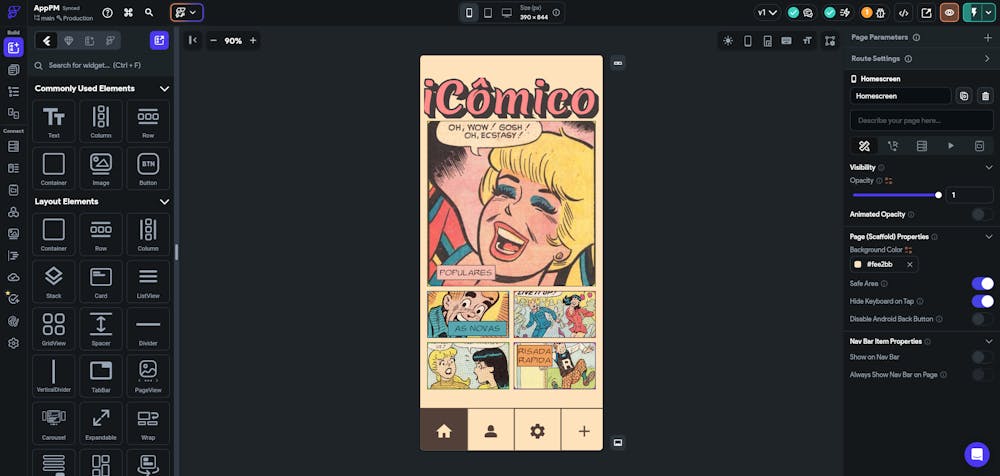The width and height of the screenshot is (1000, 476).
Task: Select desktop device preview
Action: click(x=506, y=13)
